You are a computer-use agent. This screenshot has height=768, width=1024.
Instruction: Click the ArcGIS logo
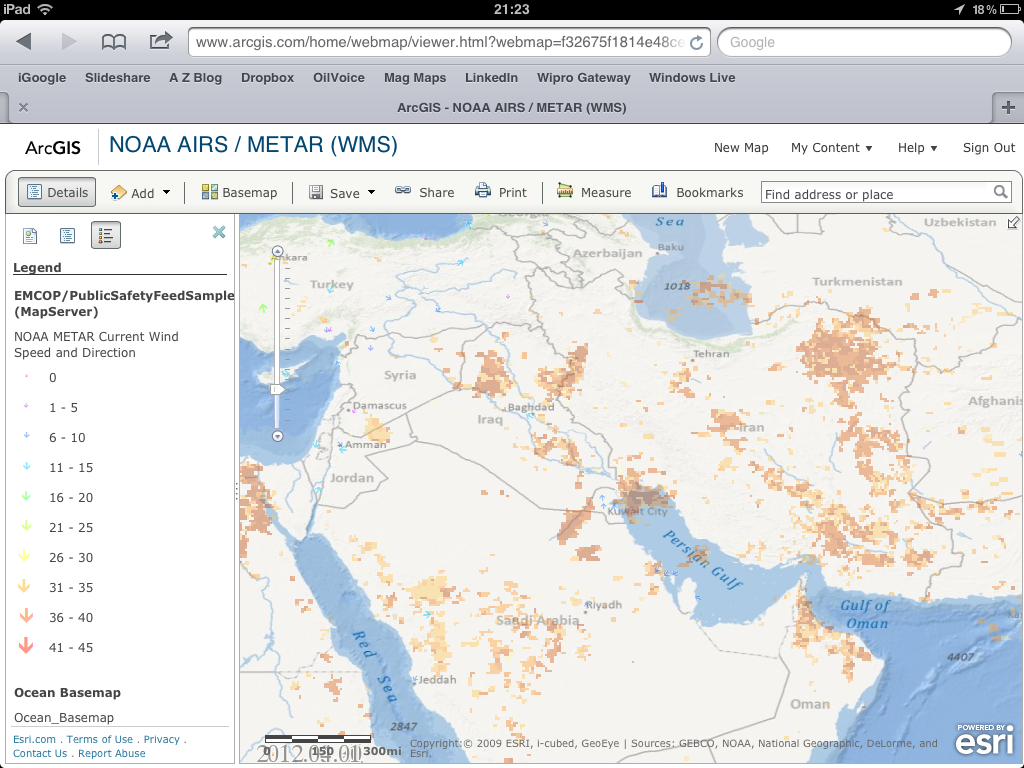point(53,147)
